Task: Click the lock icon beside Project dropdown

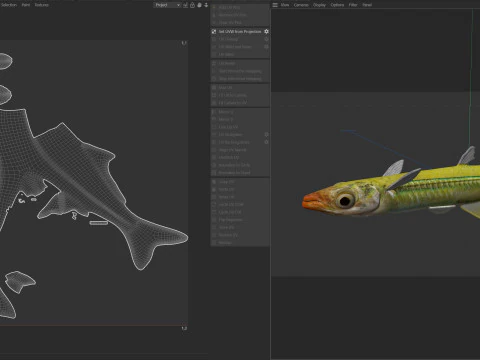Action: (192, 5)
